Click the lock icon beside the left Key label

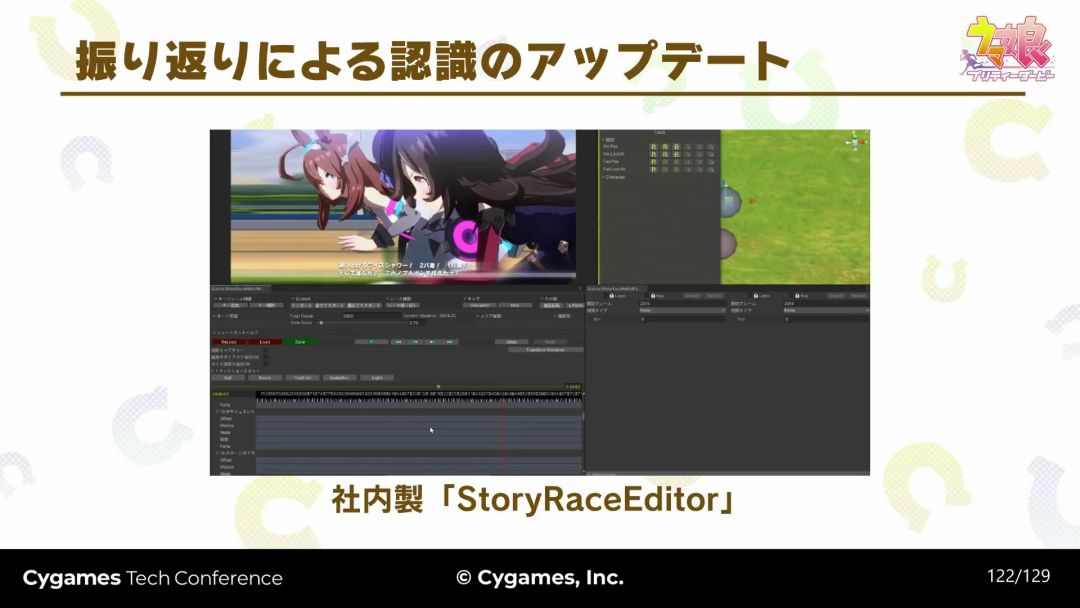(x=655, y=296)
